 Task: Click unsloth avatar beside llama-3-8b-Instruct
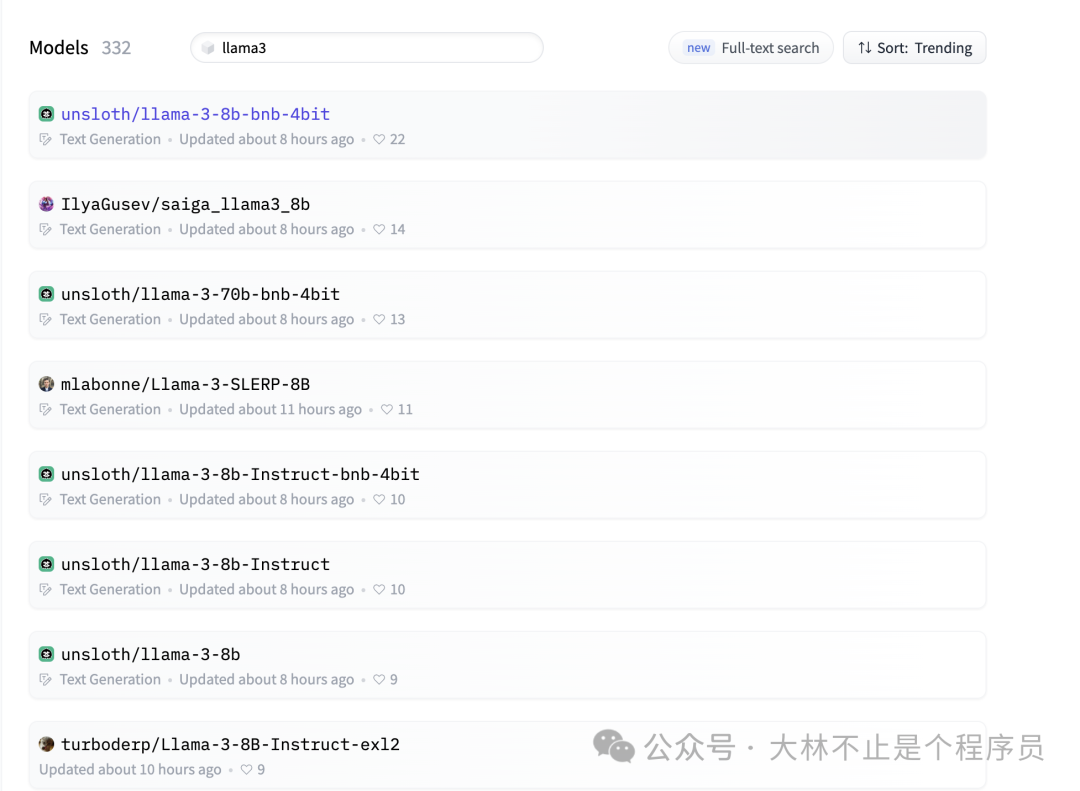[46, 564]
